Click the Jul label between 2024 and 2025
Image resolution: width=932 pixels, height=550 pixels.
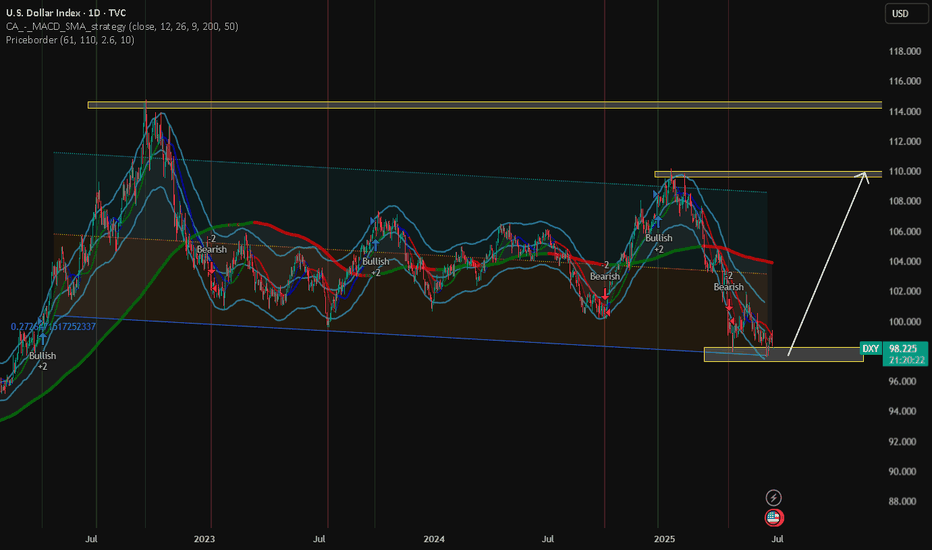(547, 539)
